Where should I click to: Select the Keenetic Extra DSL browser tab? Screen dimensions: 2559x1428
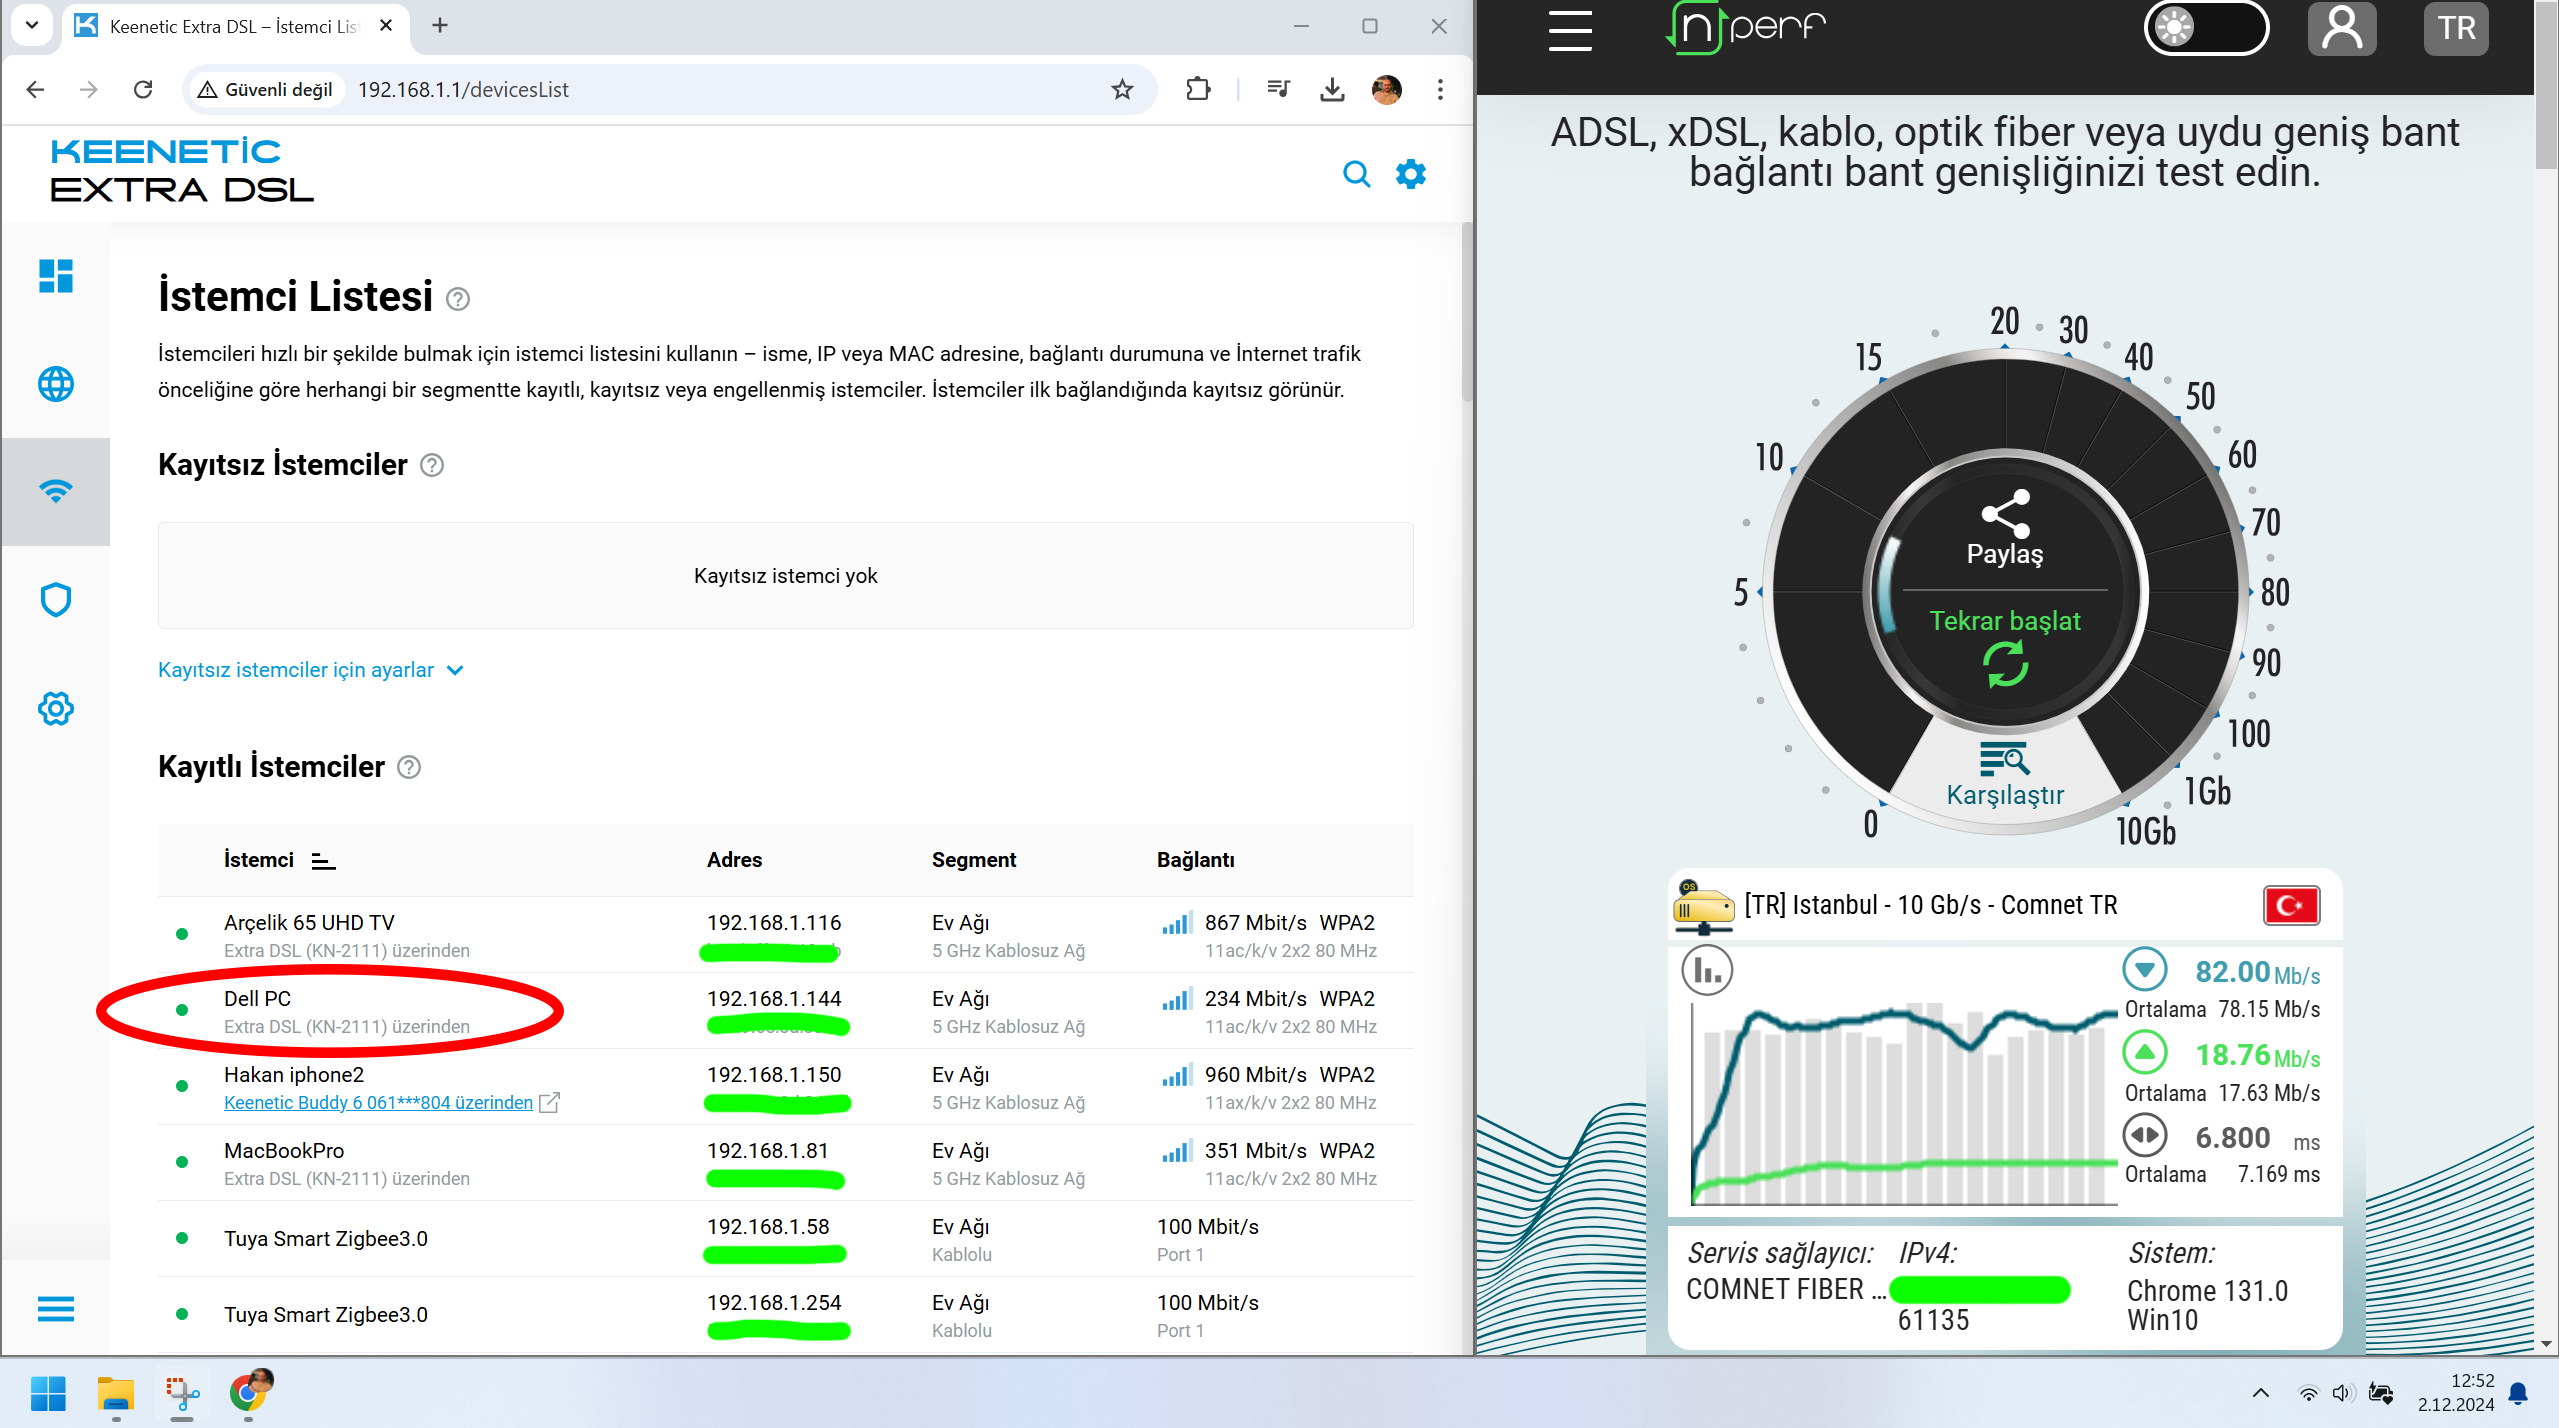coord(236,27)
